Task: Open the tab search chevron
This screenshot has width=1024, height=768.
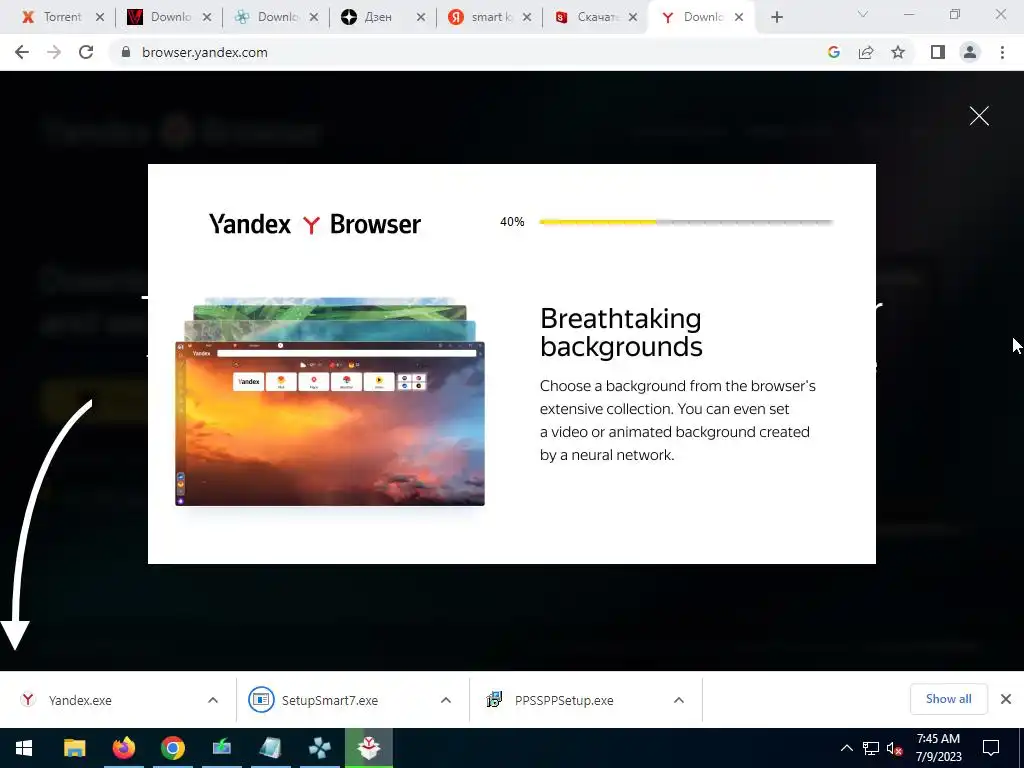Action: (863, 14)
